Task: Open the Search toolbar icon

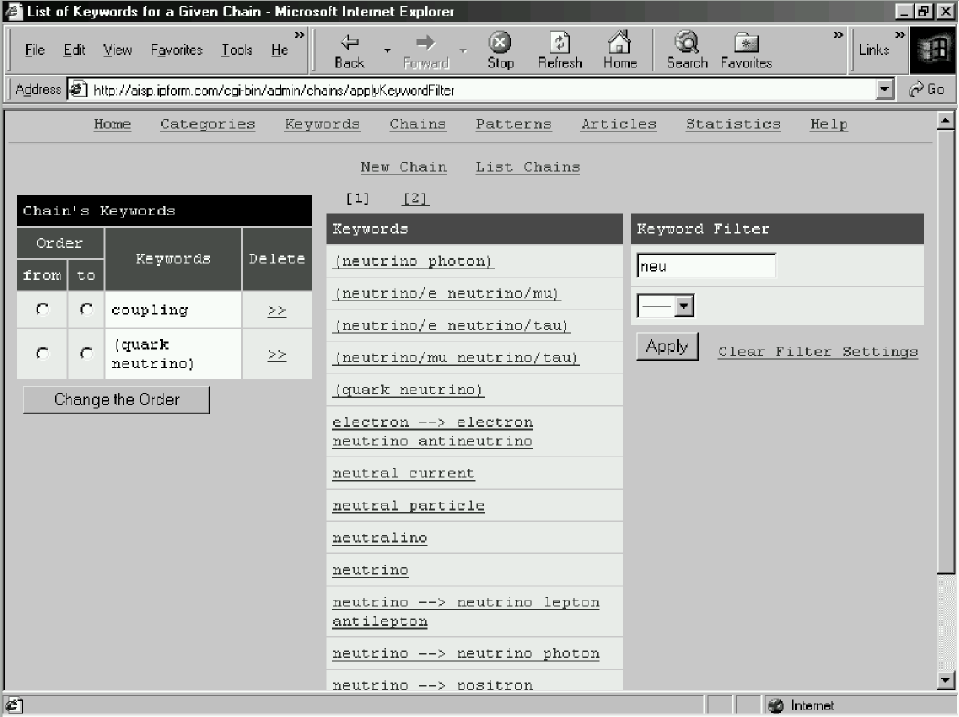Action: coord(687,42)
